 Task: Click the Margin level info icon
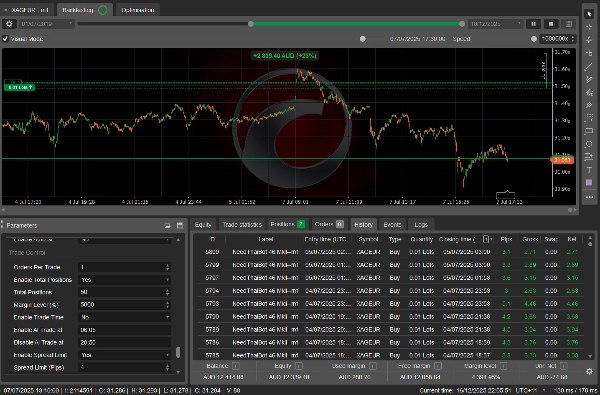(x=503, y=366)
